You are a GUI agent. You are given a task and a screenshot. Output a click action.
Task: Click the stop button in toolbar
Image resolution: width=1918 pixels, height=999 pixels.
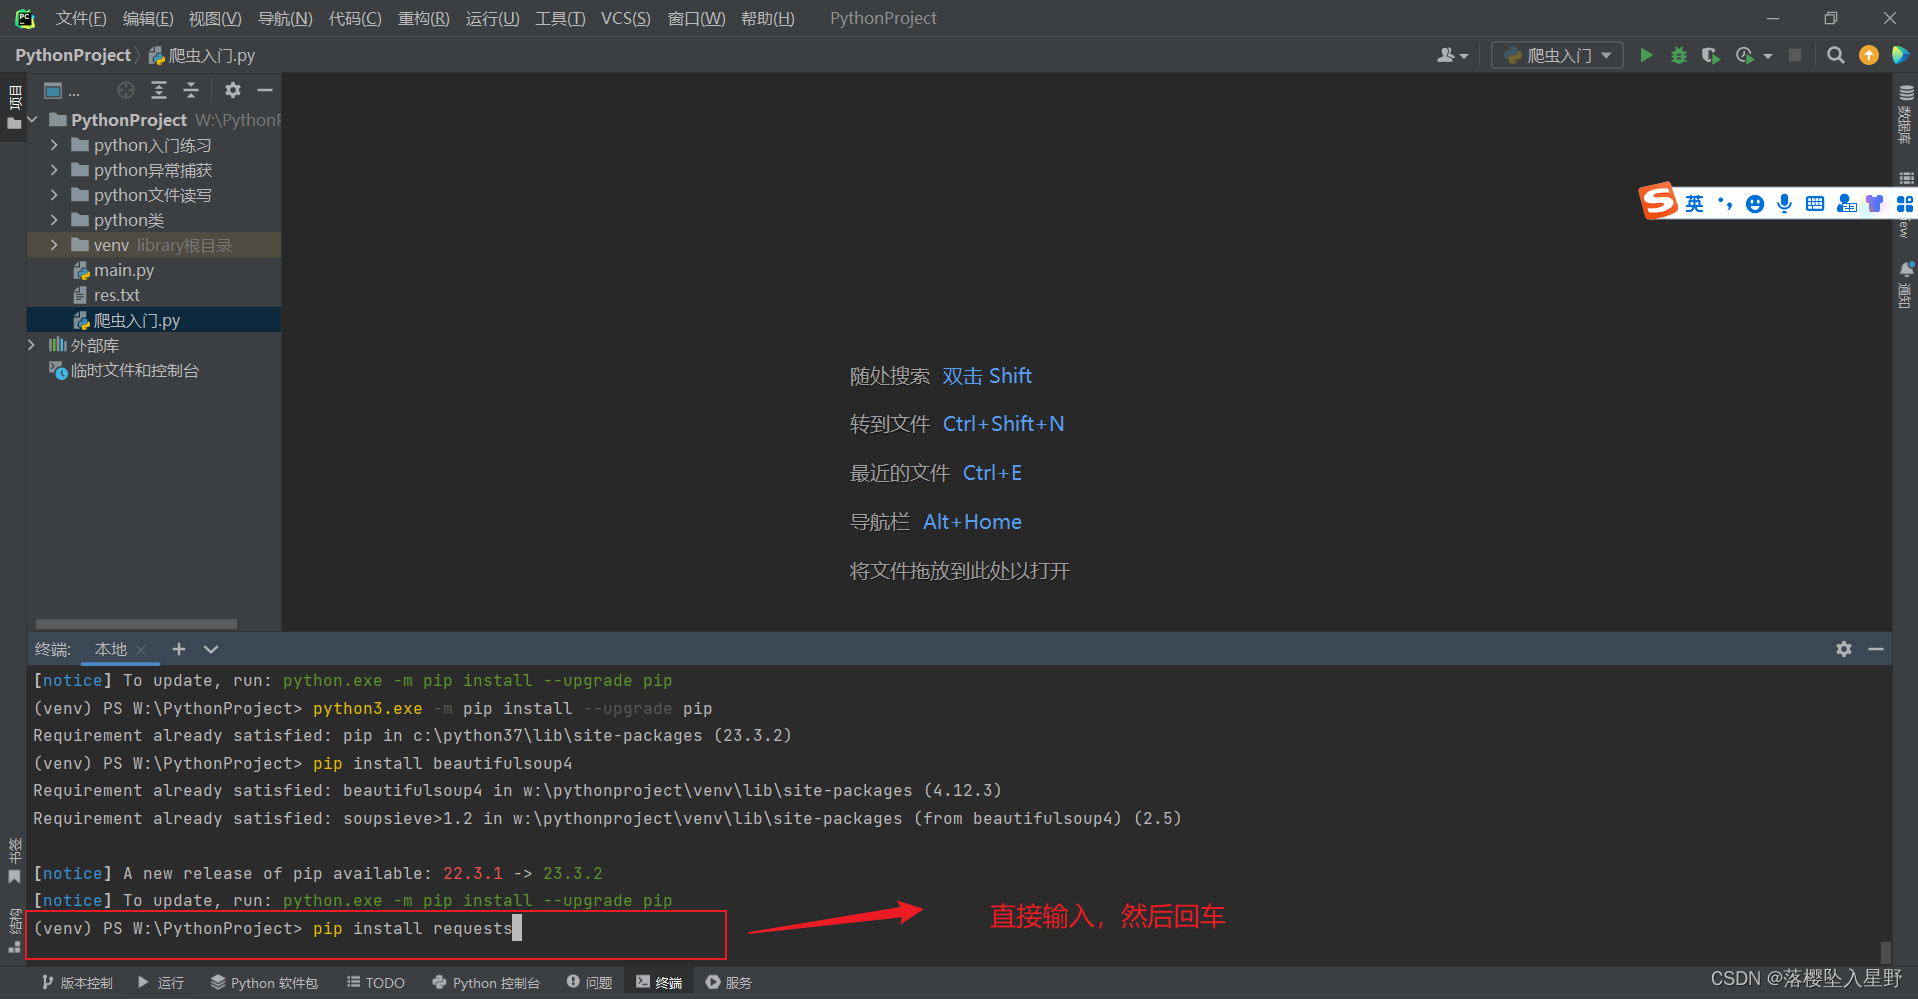point(1795,55)
